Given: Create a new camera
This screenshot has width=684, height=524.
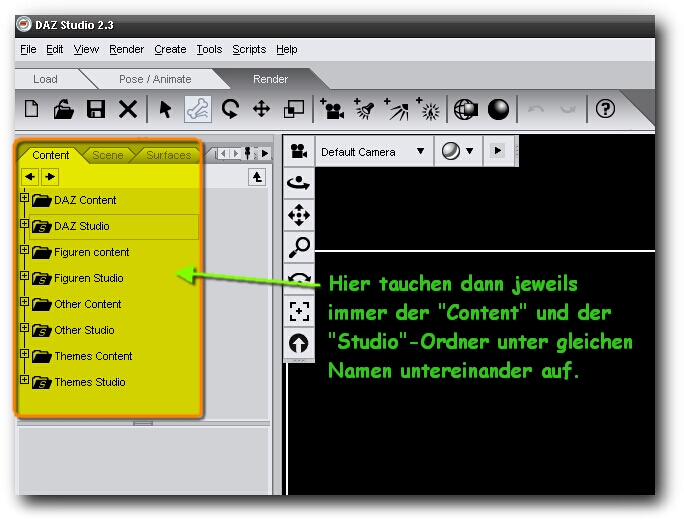Looking at the screenshot, I should [x=332, y=109].
